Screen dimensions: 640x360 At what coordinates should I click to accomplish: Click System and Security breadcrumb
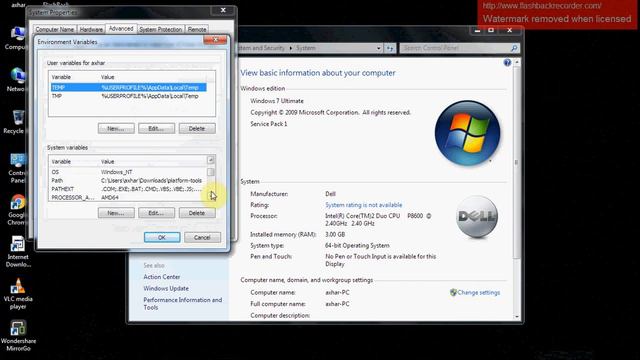click(x=261, y=48)
